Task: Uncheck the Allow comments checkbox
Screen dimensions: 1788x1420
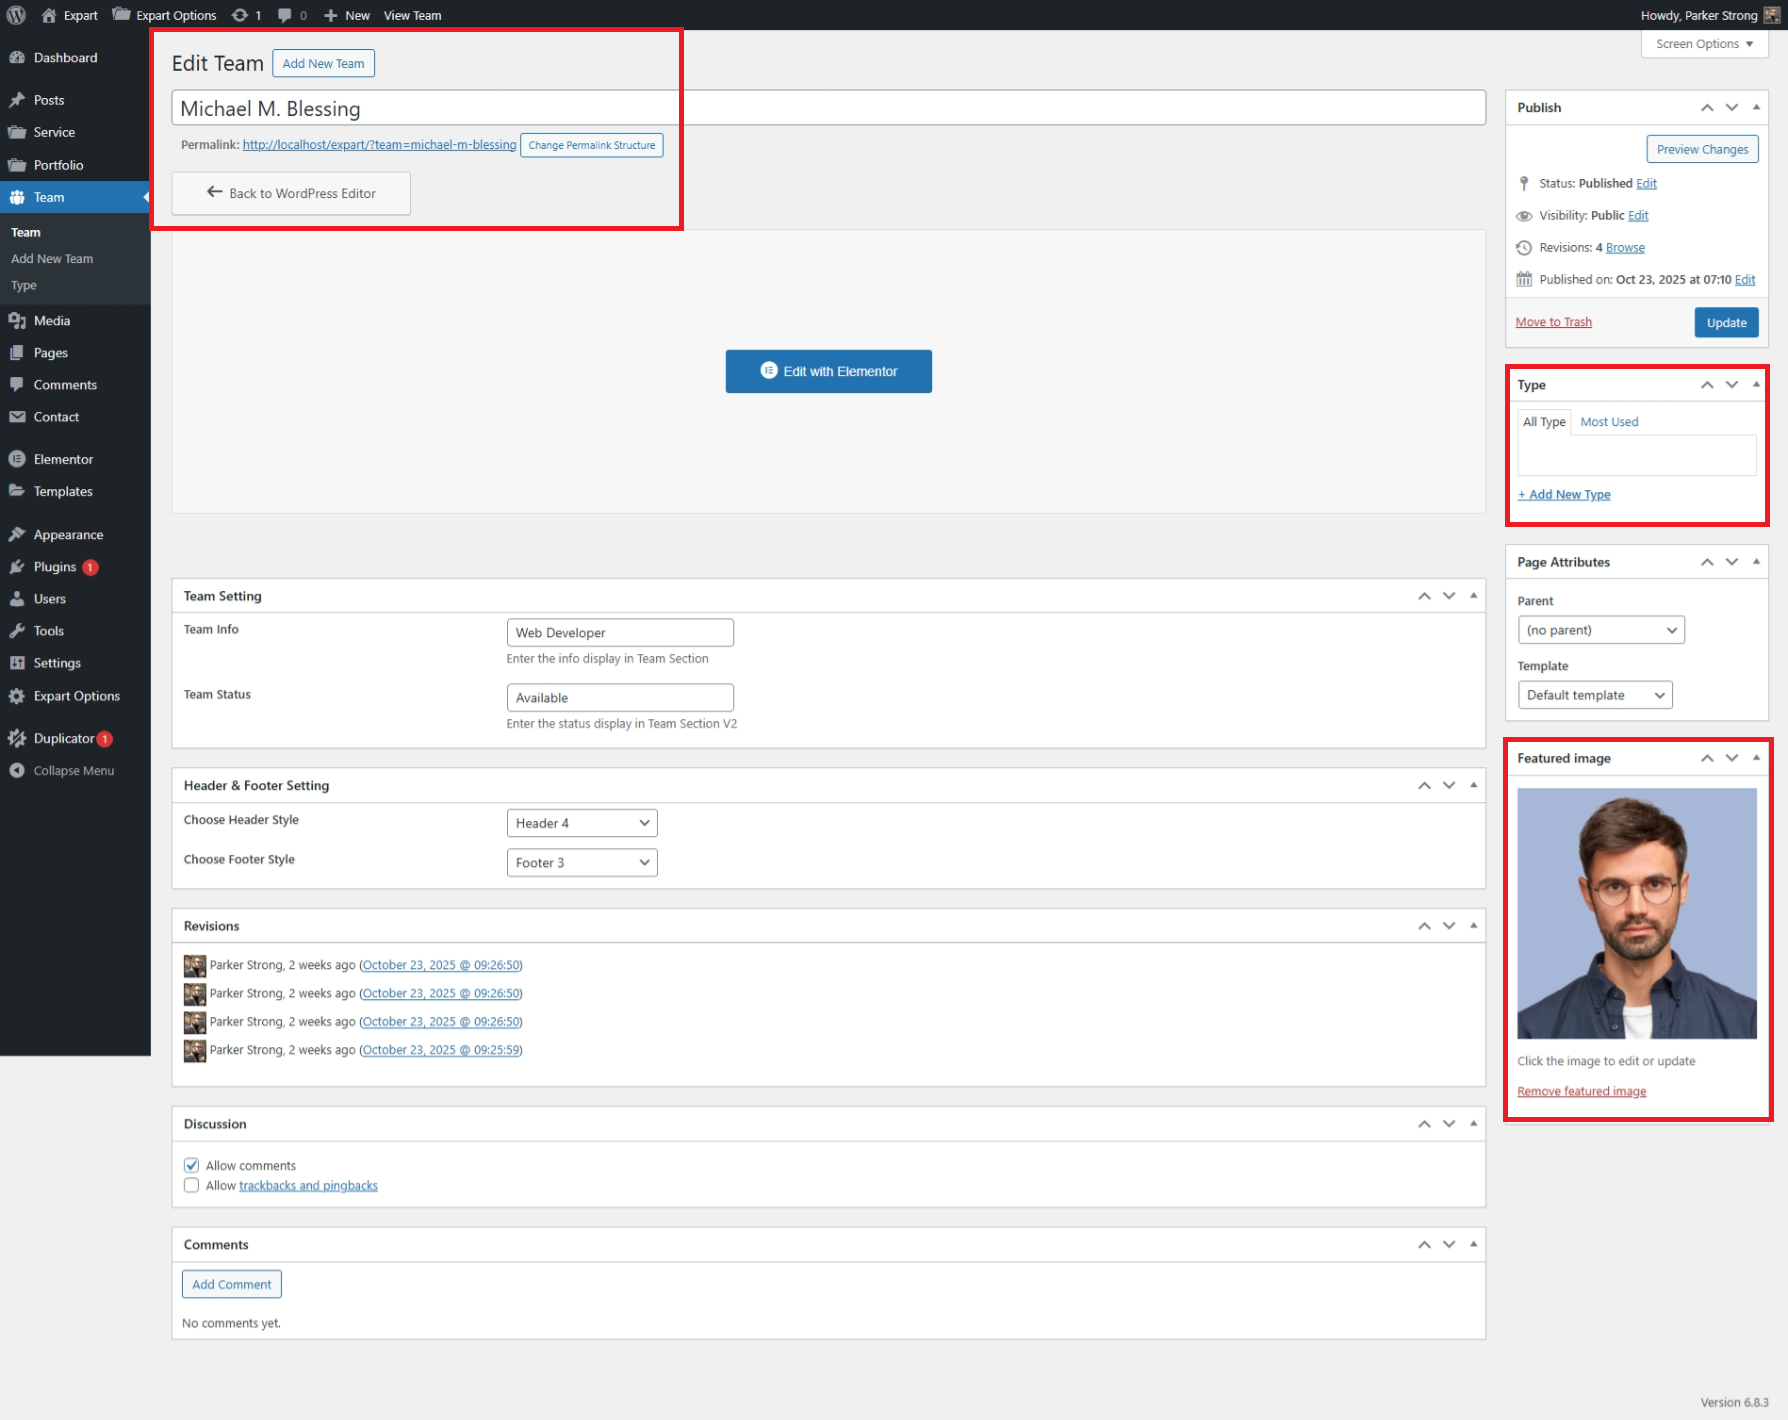Action: 191,1166
